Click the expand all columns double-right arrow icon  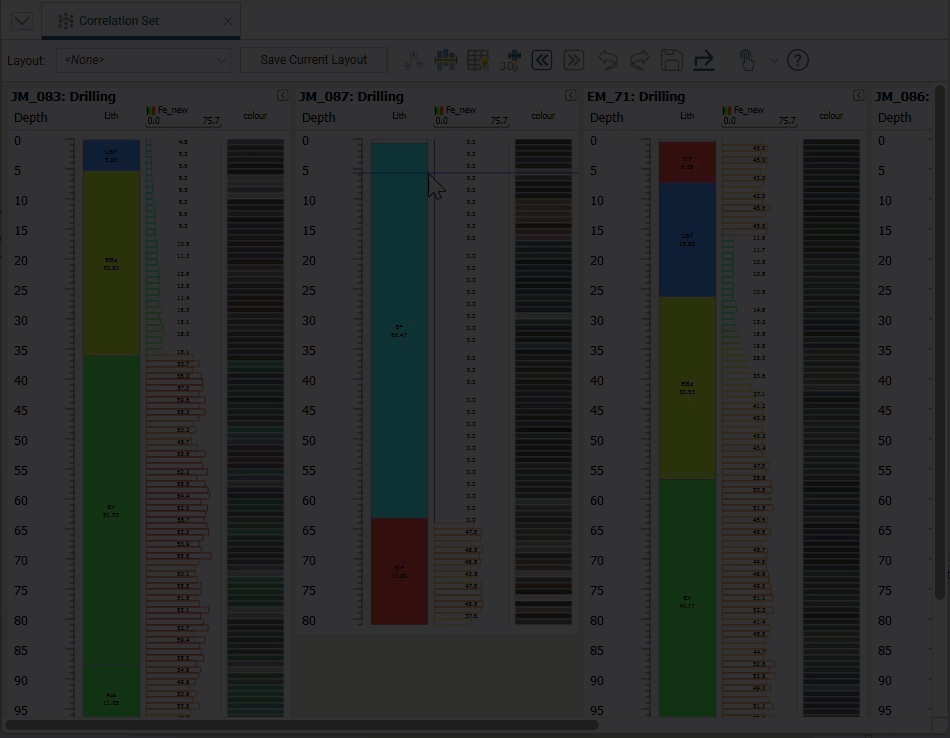click(573, 60)
